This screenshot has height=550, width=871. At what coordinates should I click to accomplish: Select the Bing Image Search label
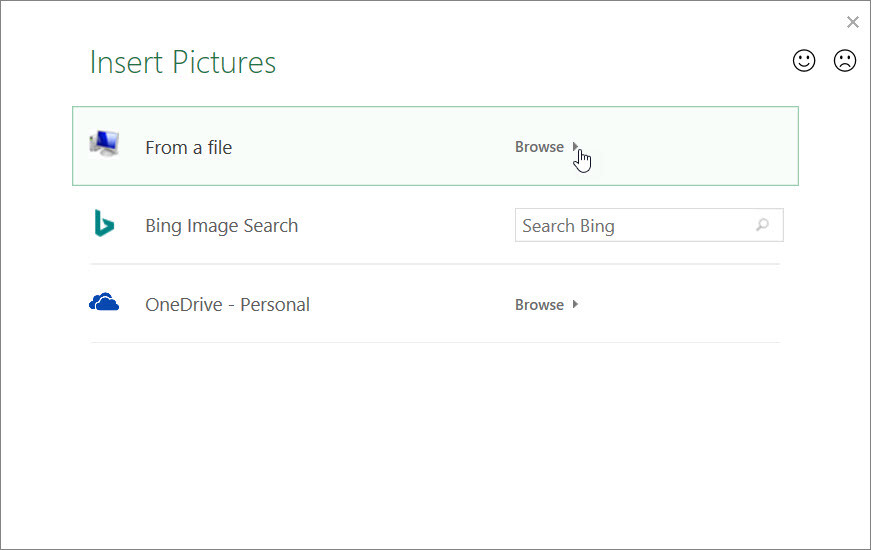point(222,226)
